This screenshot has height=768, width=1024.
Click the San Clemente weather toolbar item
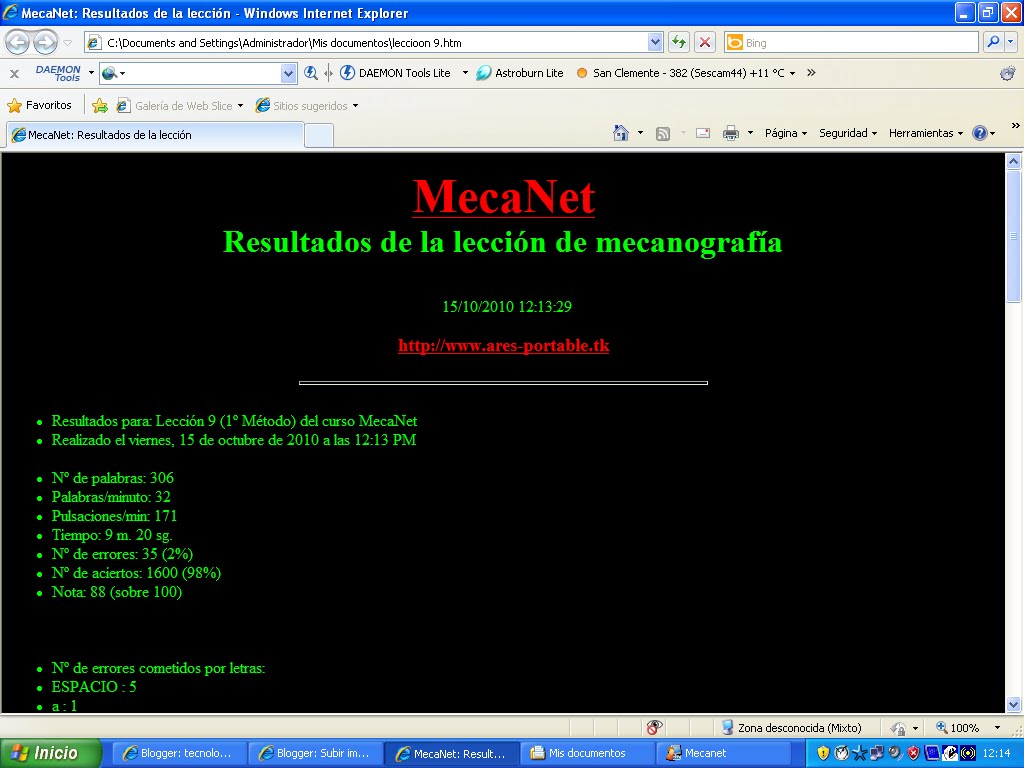(x=686, y=73)
